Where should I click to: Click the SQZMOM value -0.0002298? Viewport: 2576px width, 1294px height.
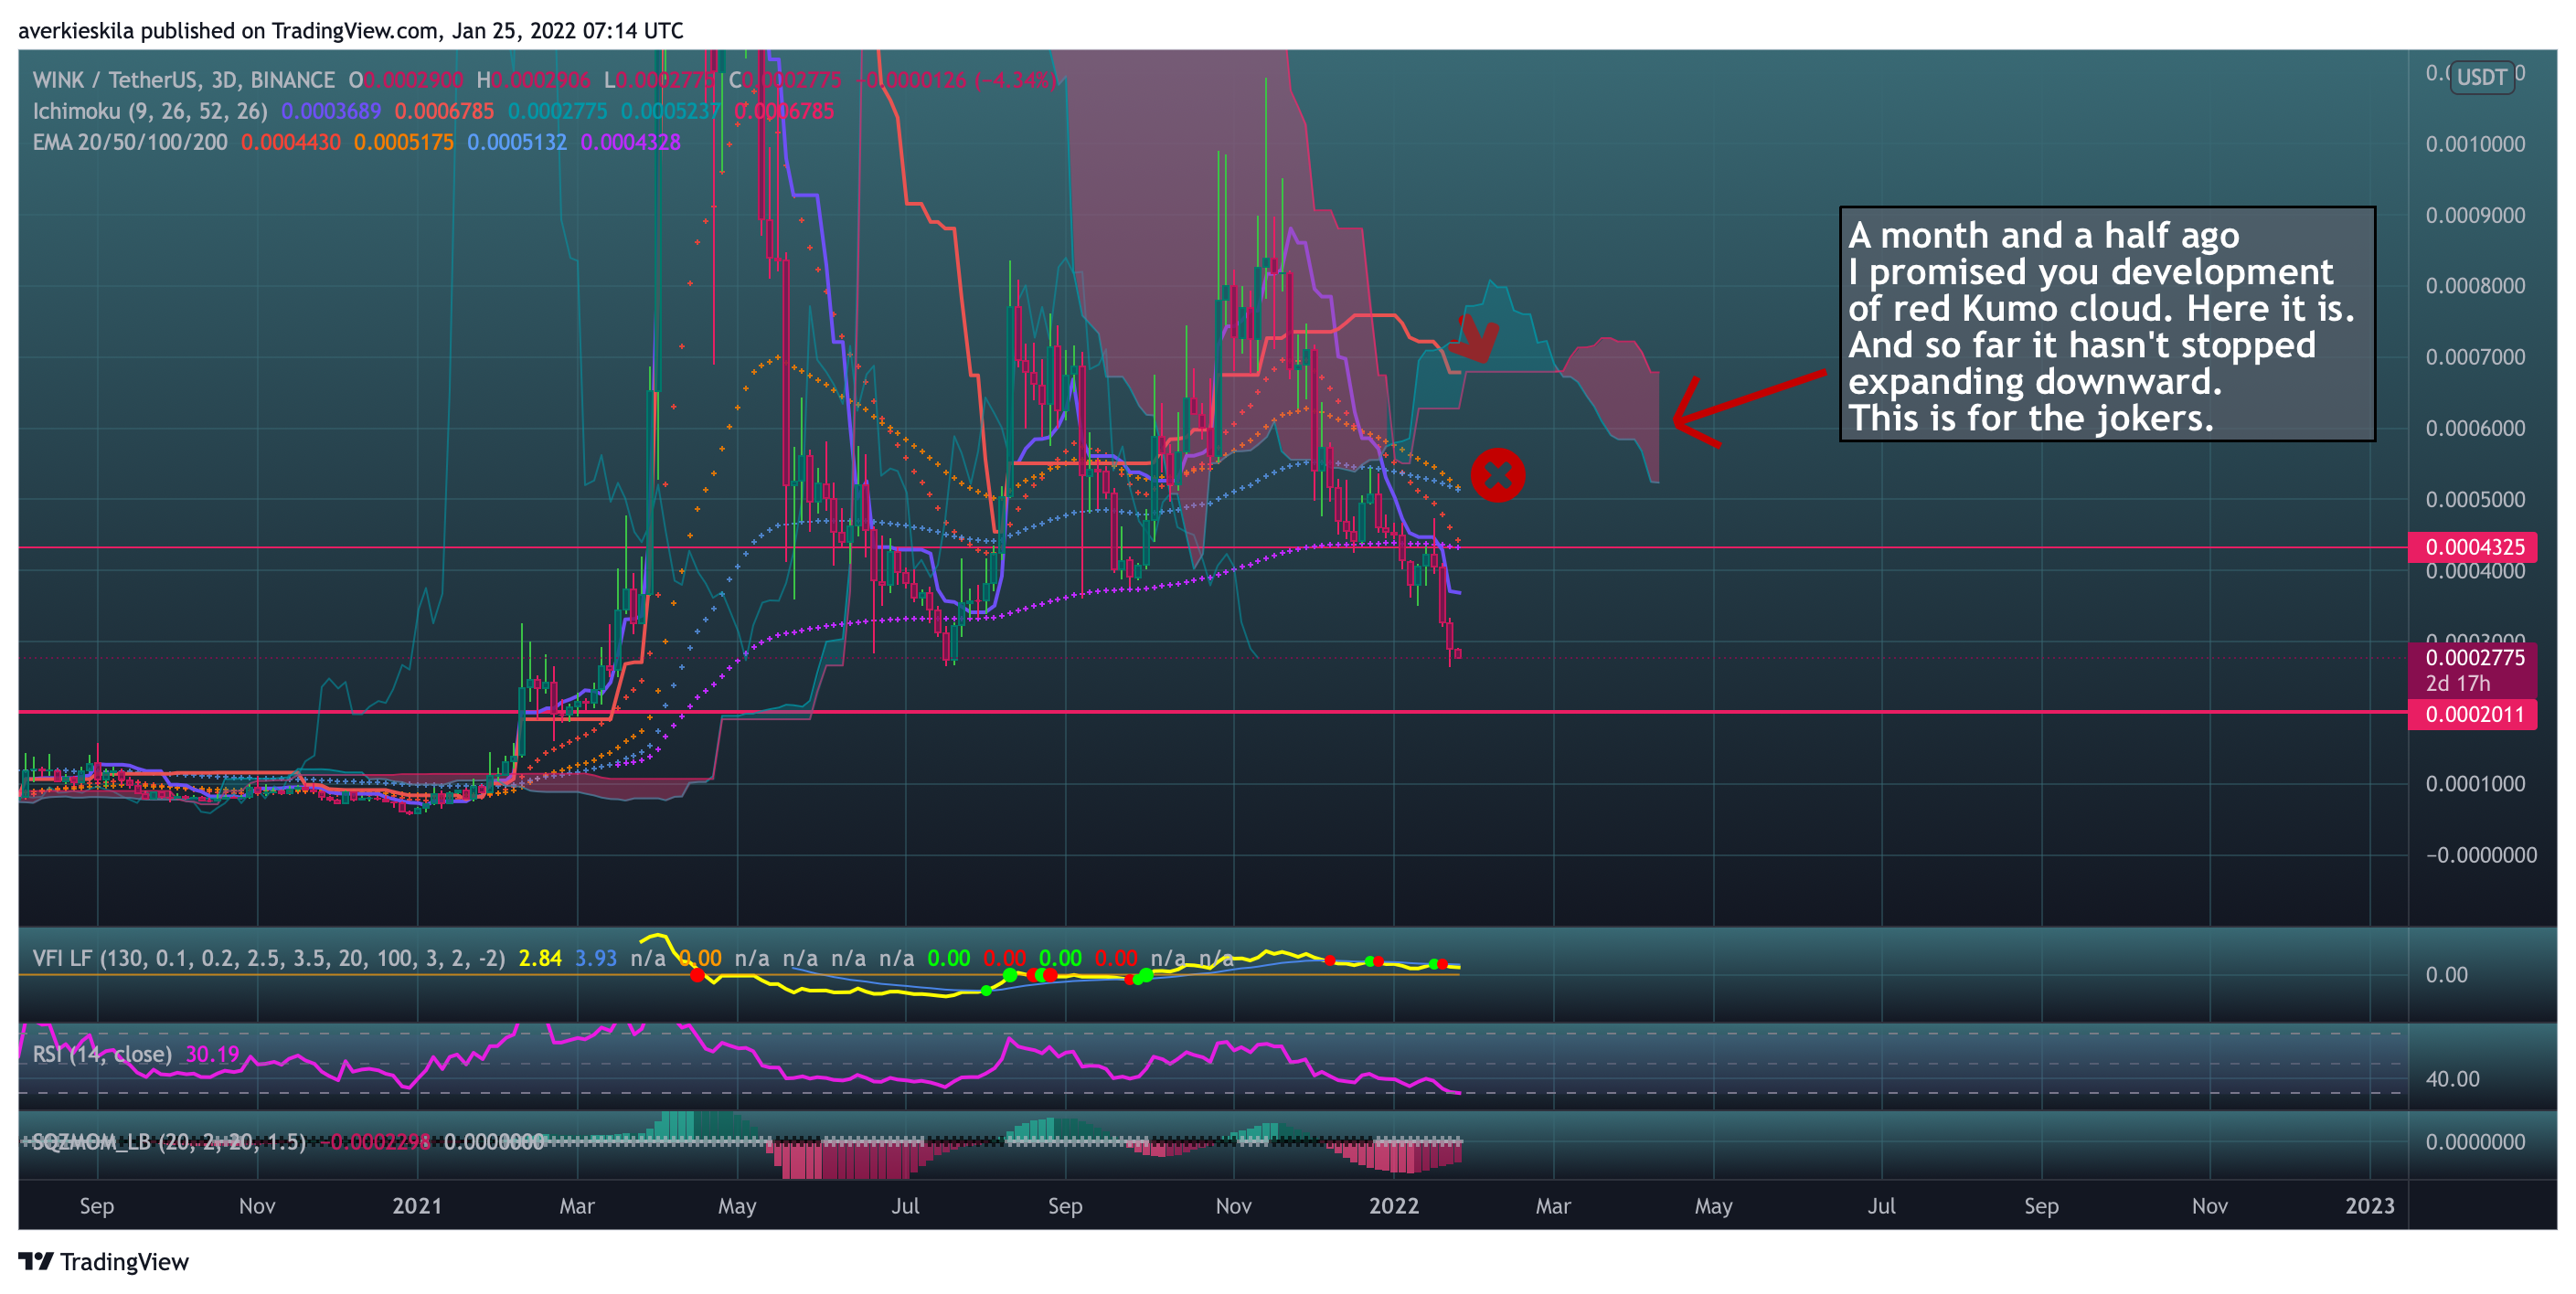click(x=376, y=1142)
